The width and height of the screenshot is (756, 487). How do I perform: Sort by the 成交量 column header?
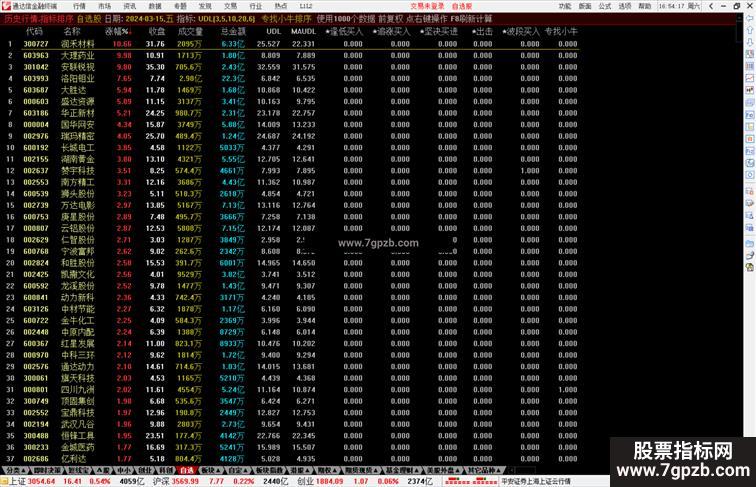(190, 31)
